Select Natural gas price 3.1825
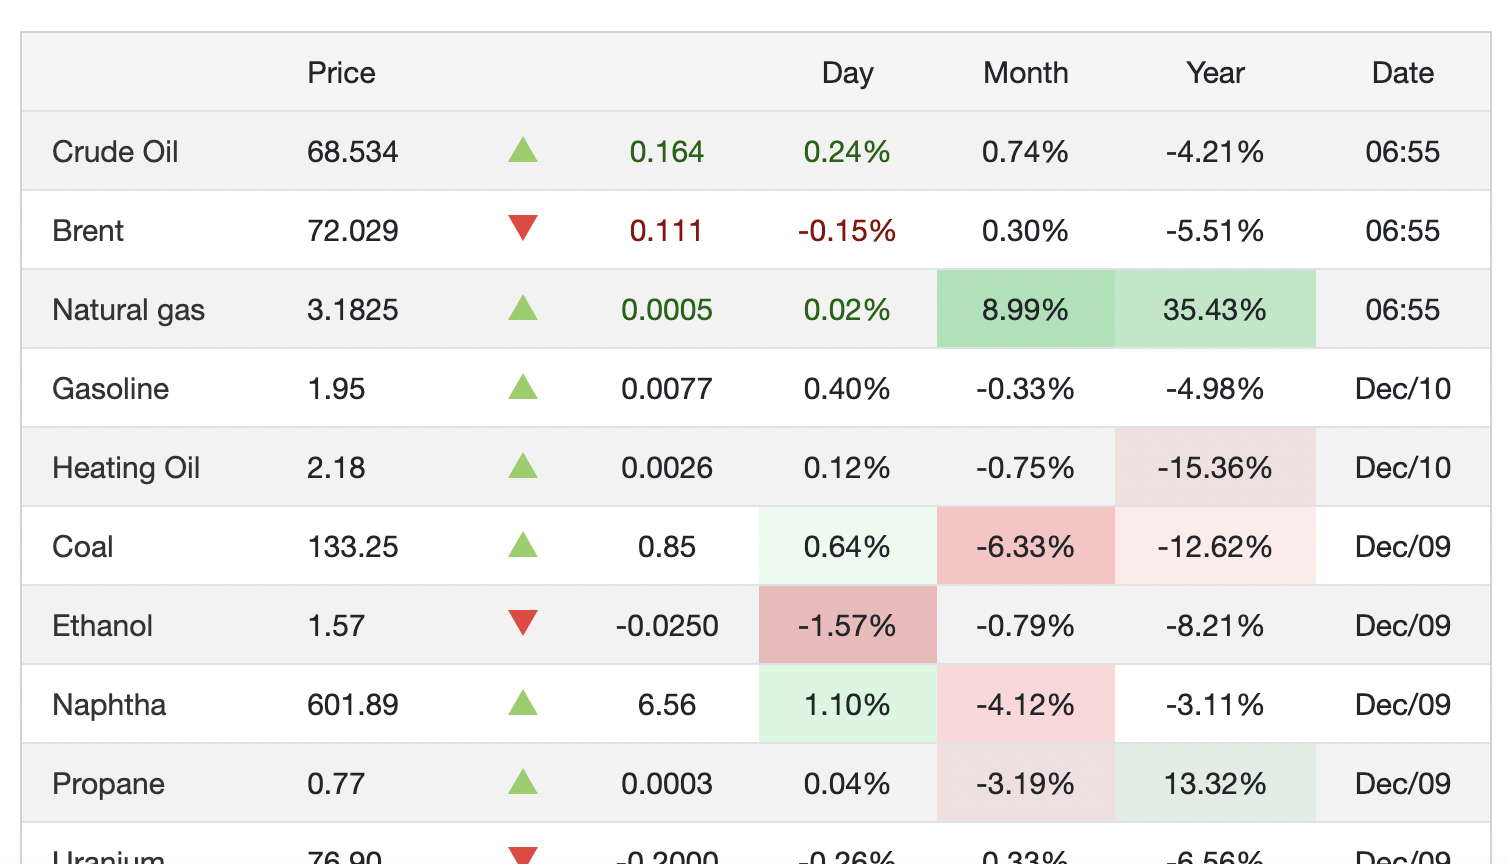Screen dimensions: 1508x864 coord(352,310)
